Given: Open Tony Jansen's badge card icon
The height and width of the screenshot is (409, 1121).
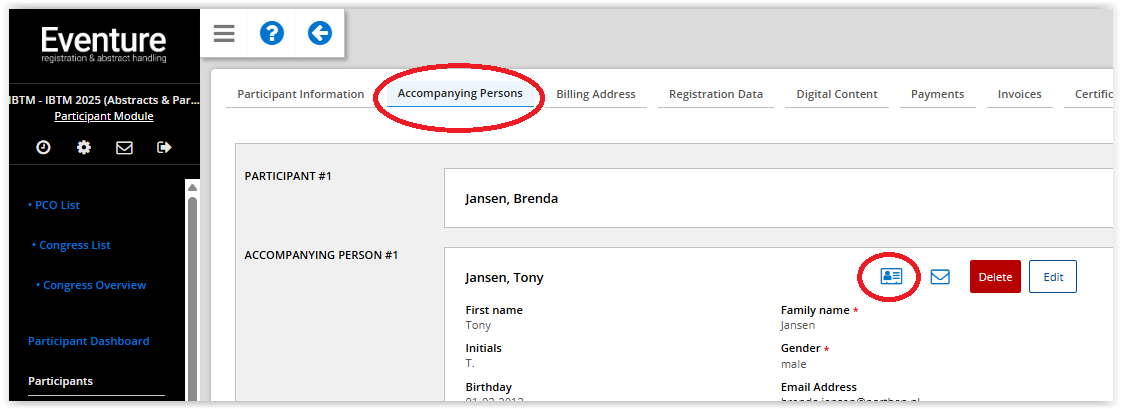Looking at the screenshot, I should (x=891, y=277).
